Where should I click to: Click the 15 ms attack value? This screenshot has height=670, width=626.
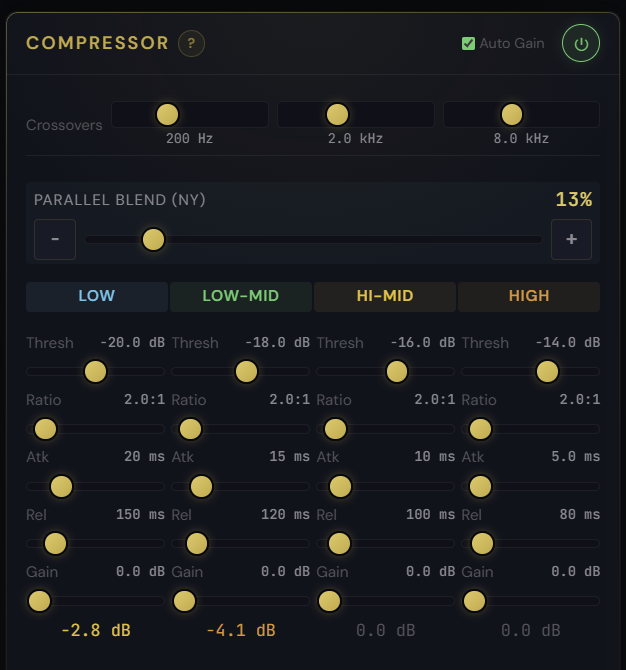pyautogui.click(x=289, y=456)
